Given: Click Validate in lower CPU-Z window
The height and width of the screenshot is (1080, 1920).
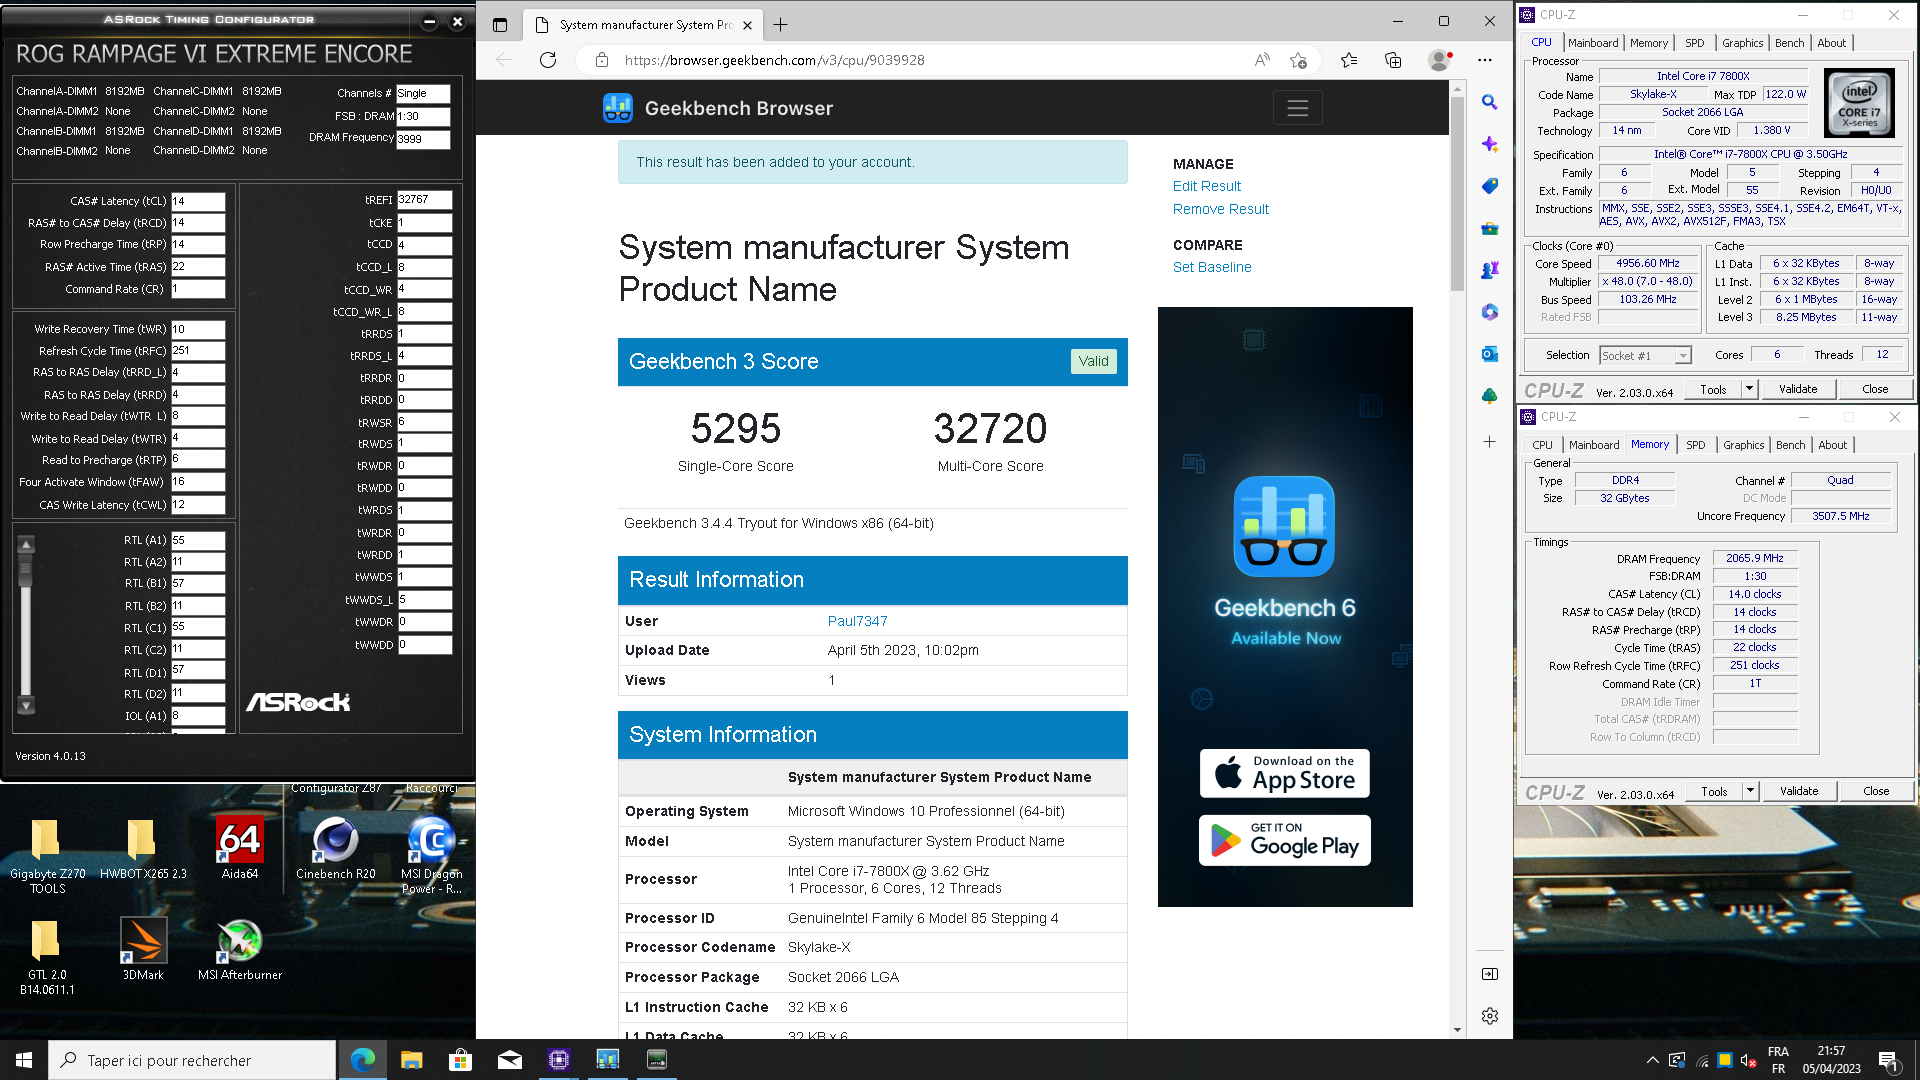Looking at the screenshot, I should 1799,791.
